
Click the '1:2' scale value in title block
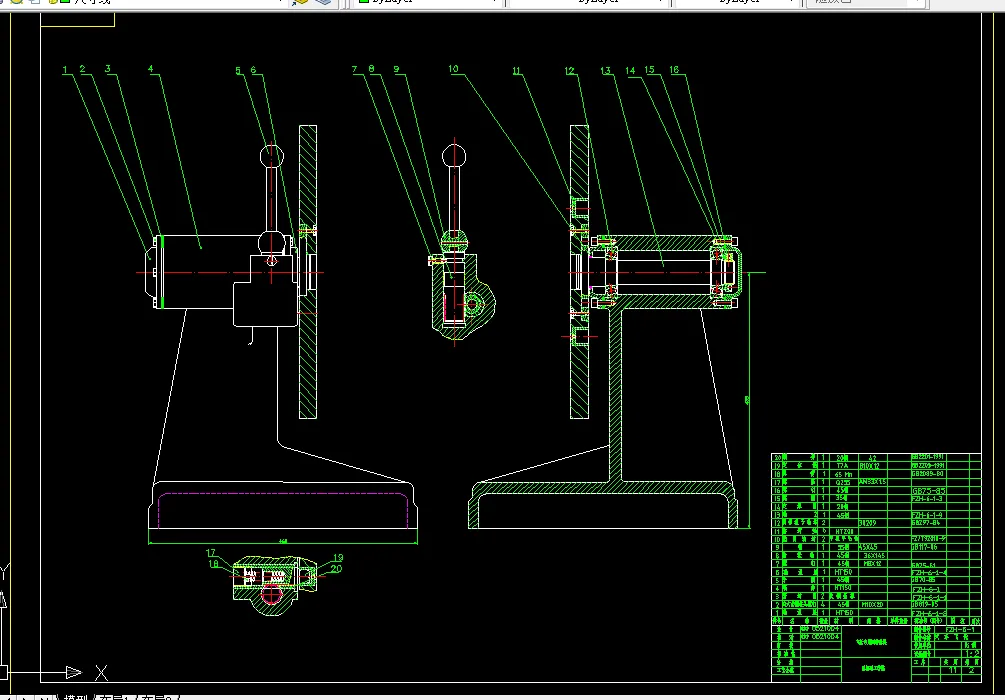972,653
